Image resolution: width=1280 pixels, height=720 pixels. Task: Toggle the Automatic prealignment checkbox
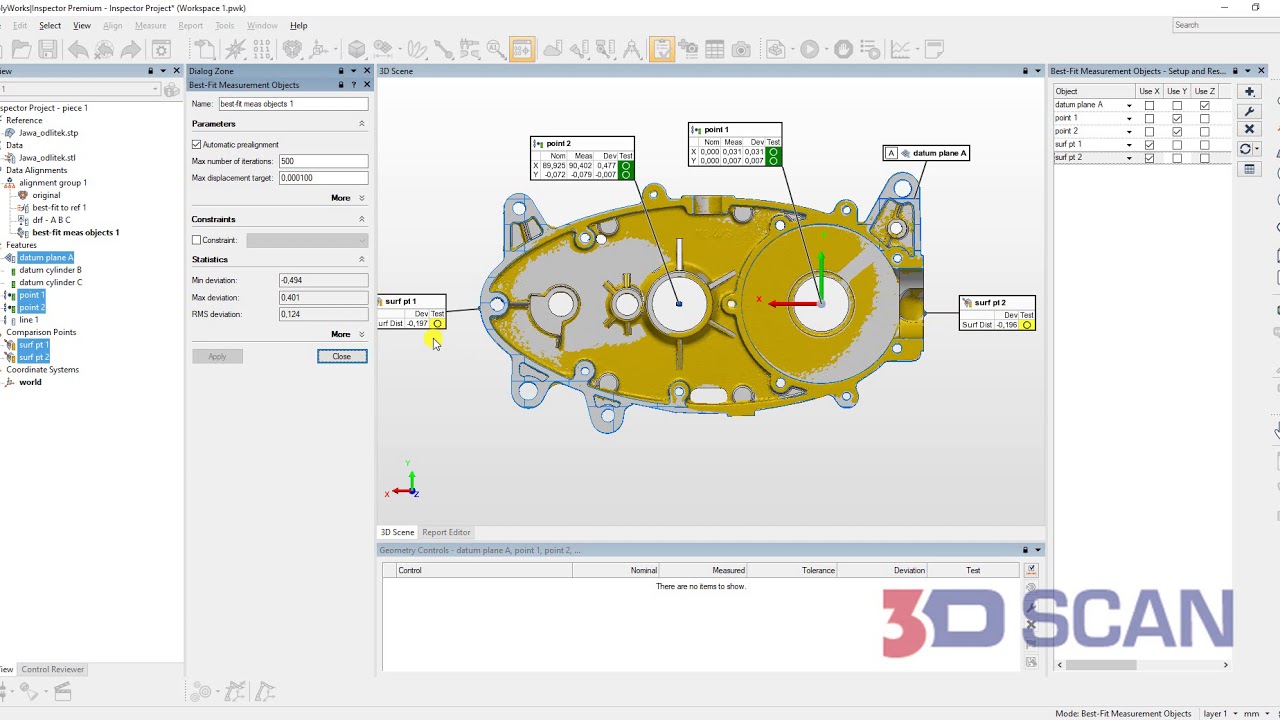tap(196, 144)
